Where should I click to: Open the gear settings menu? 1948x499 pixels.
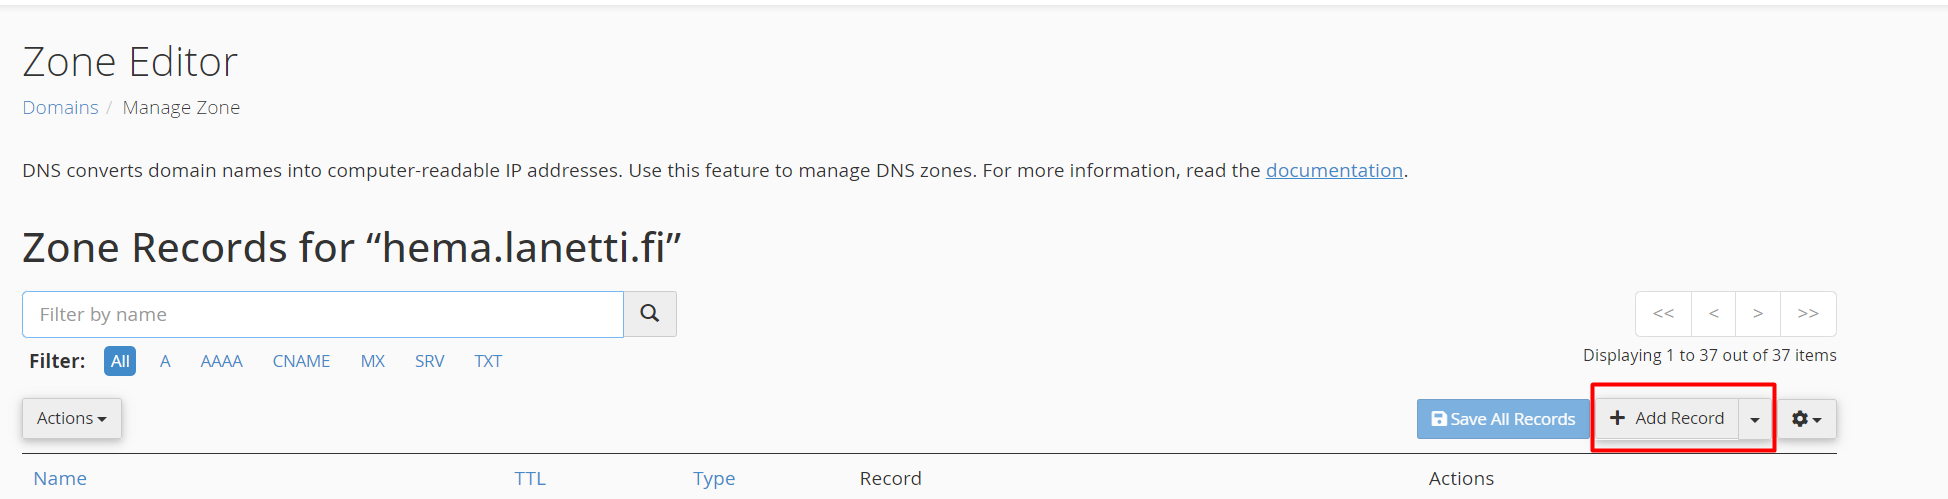[x=1806, y=419]
